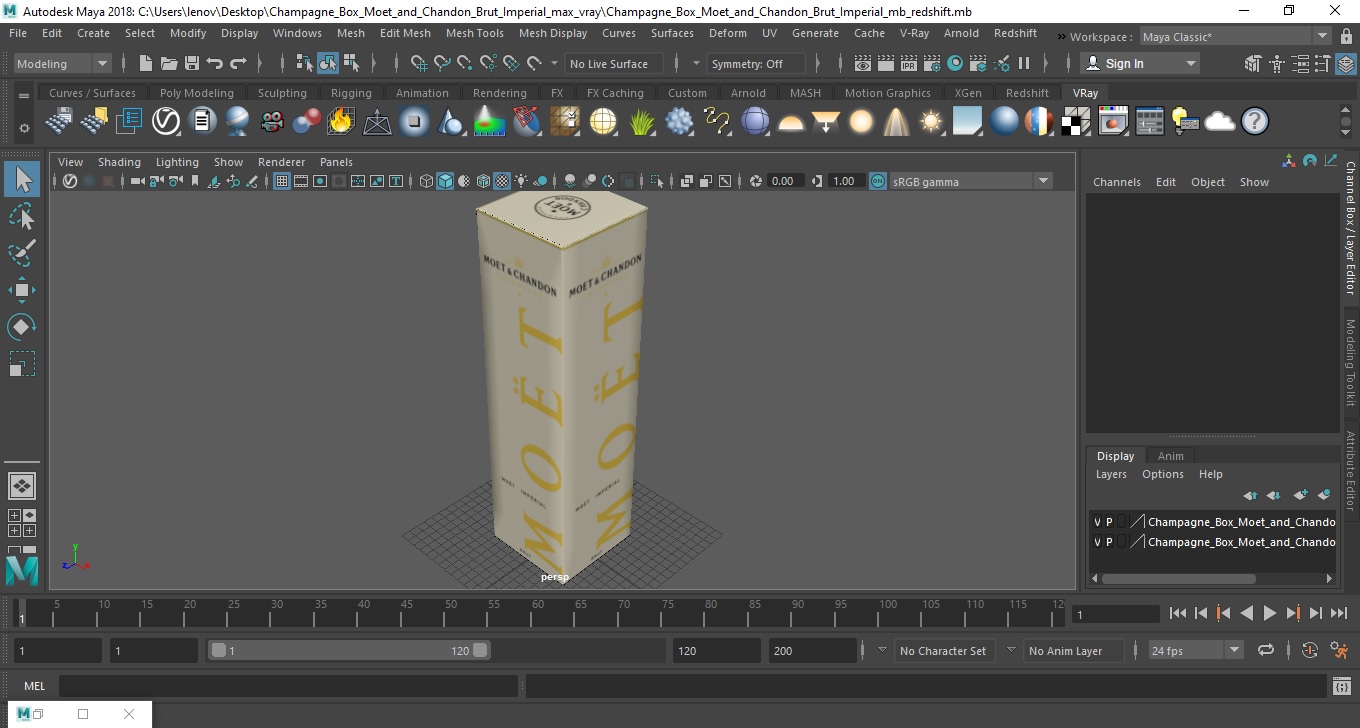
Task: Open the snap options dropdown before No Live Surface
Action: coord(555,64)
